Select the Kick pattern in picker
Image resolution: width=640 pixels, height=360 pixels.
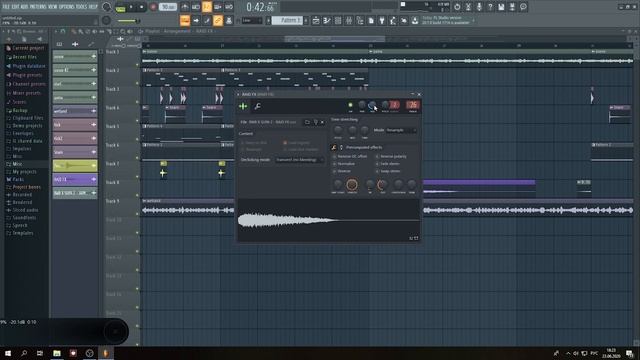75,124
